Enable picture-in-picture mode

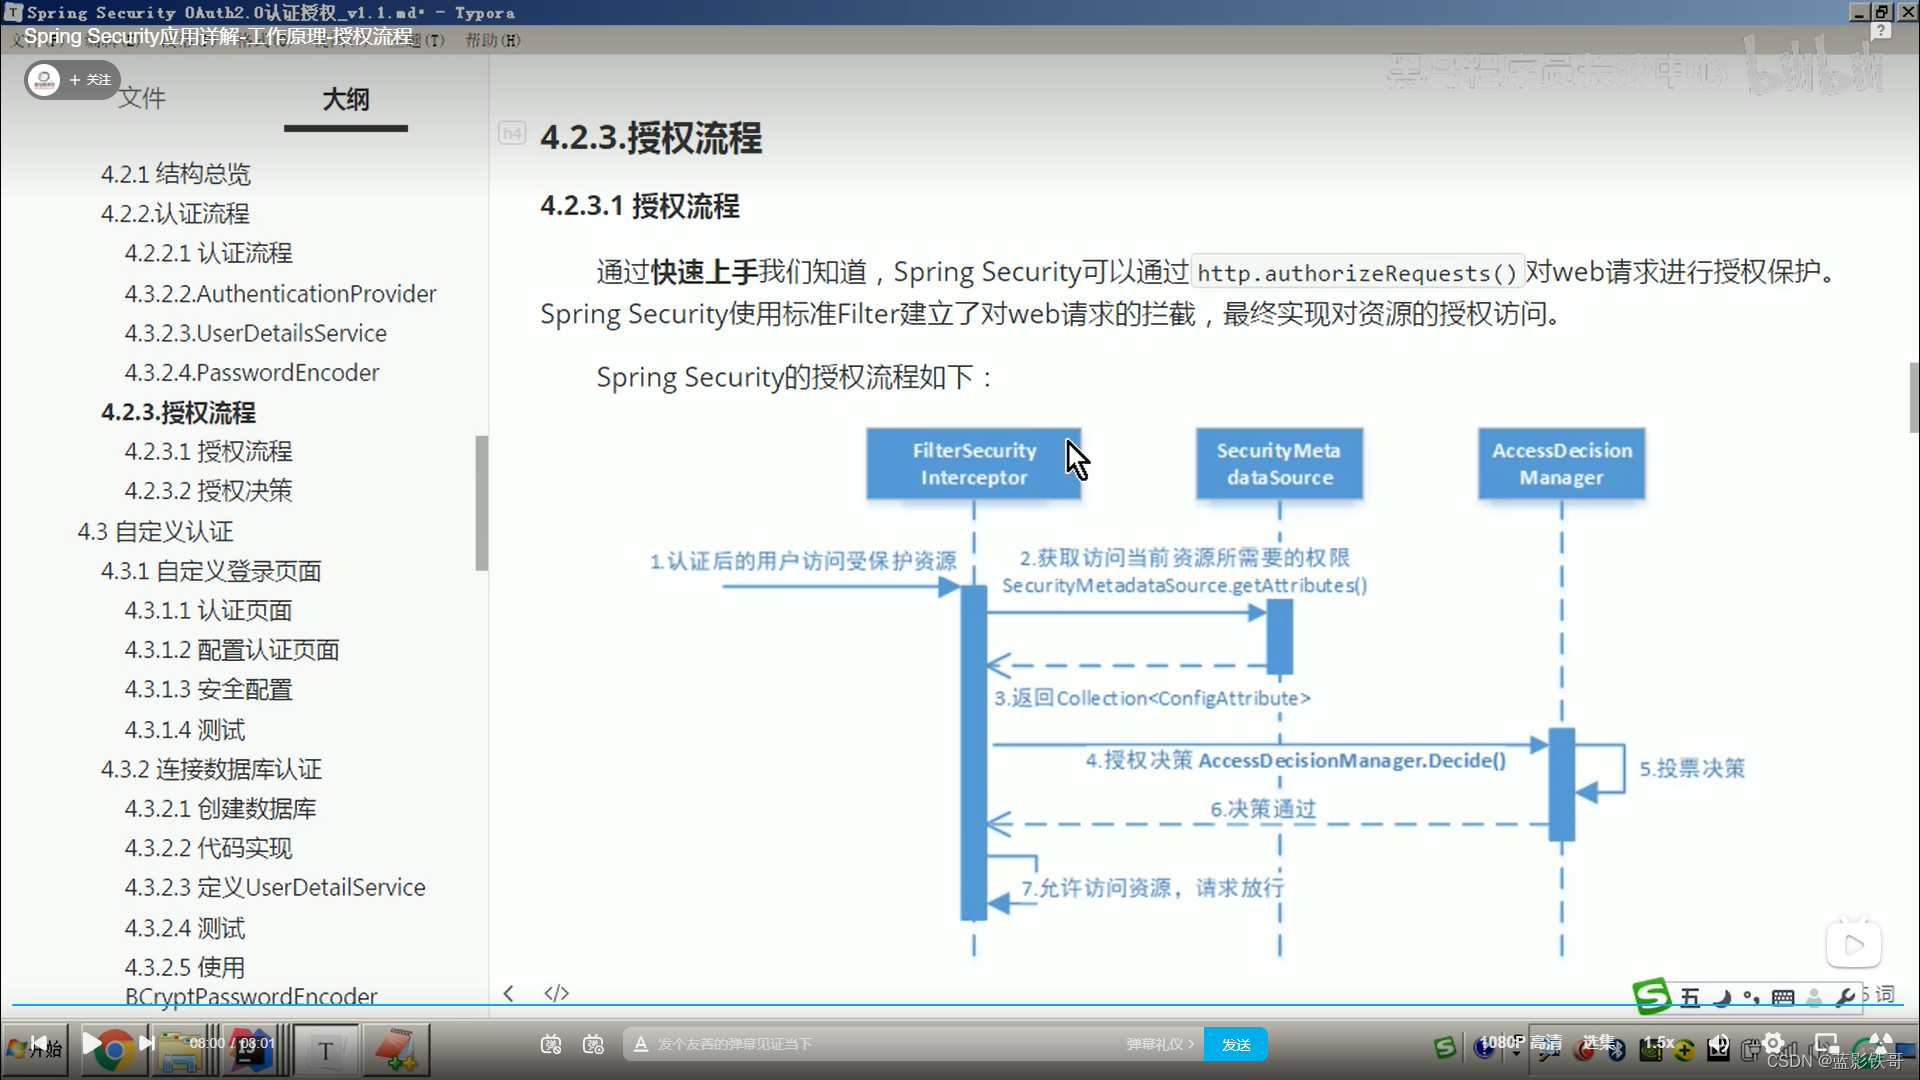[x=1827, y=1043]
